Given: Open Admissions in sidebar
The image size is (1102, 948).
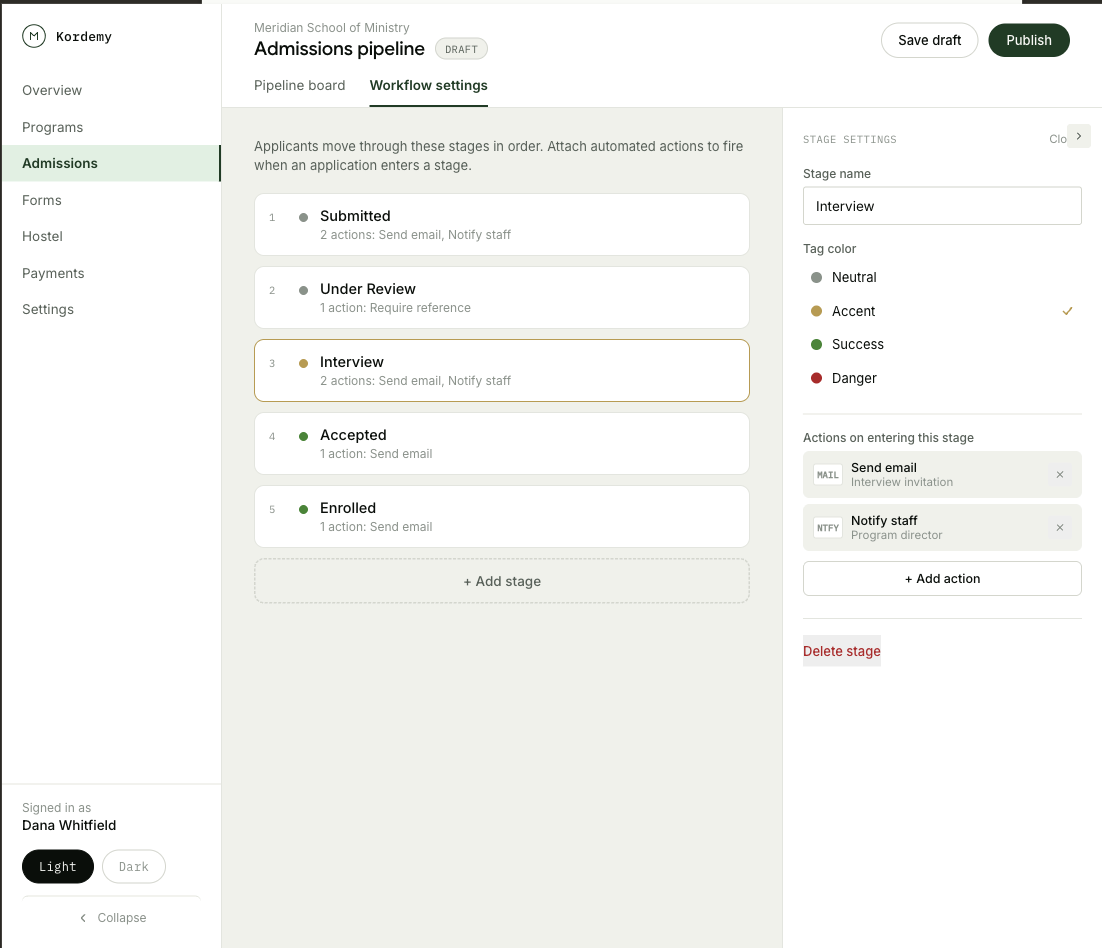Looking at the screenshot, I should 111,164.
